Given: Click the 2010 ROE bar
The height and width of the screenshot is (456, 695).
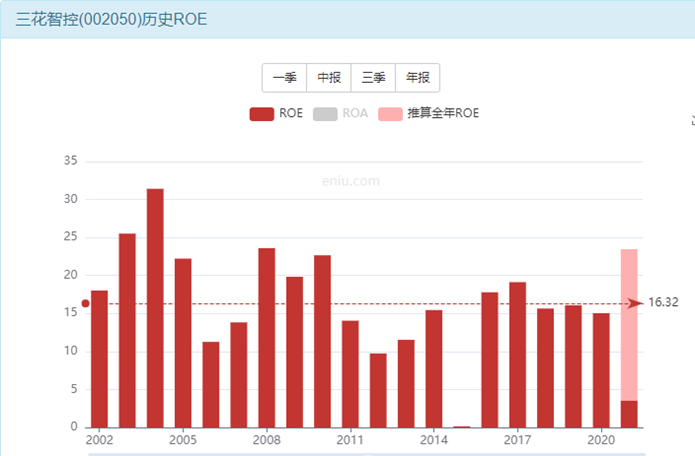Looking at the screenshot, I should (322, 341).
